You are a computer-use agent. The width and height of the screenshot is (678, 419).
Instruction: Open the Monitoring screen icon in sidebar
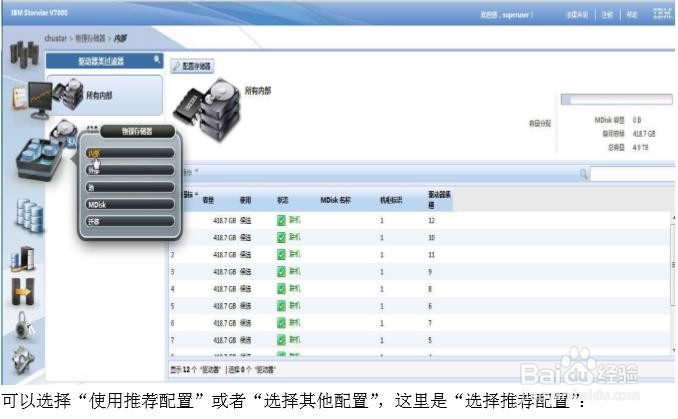pos(32,100)
